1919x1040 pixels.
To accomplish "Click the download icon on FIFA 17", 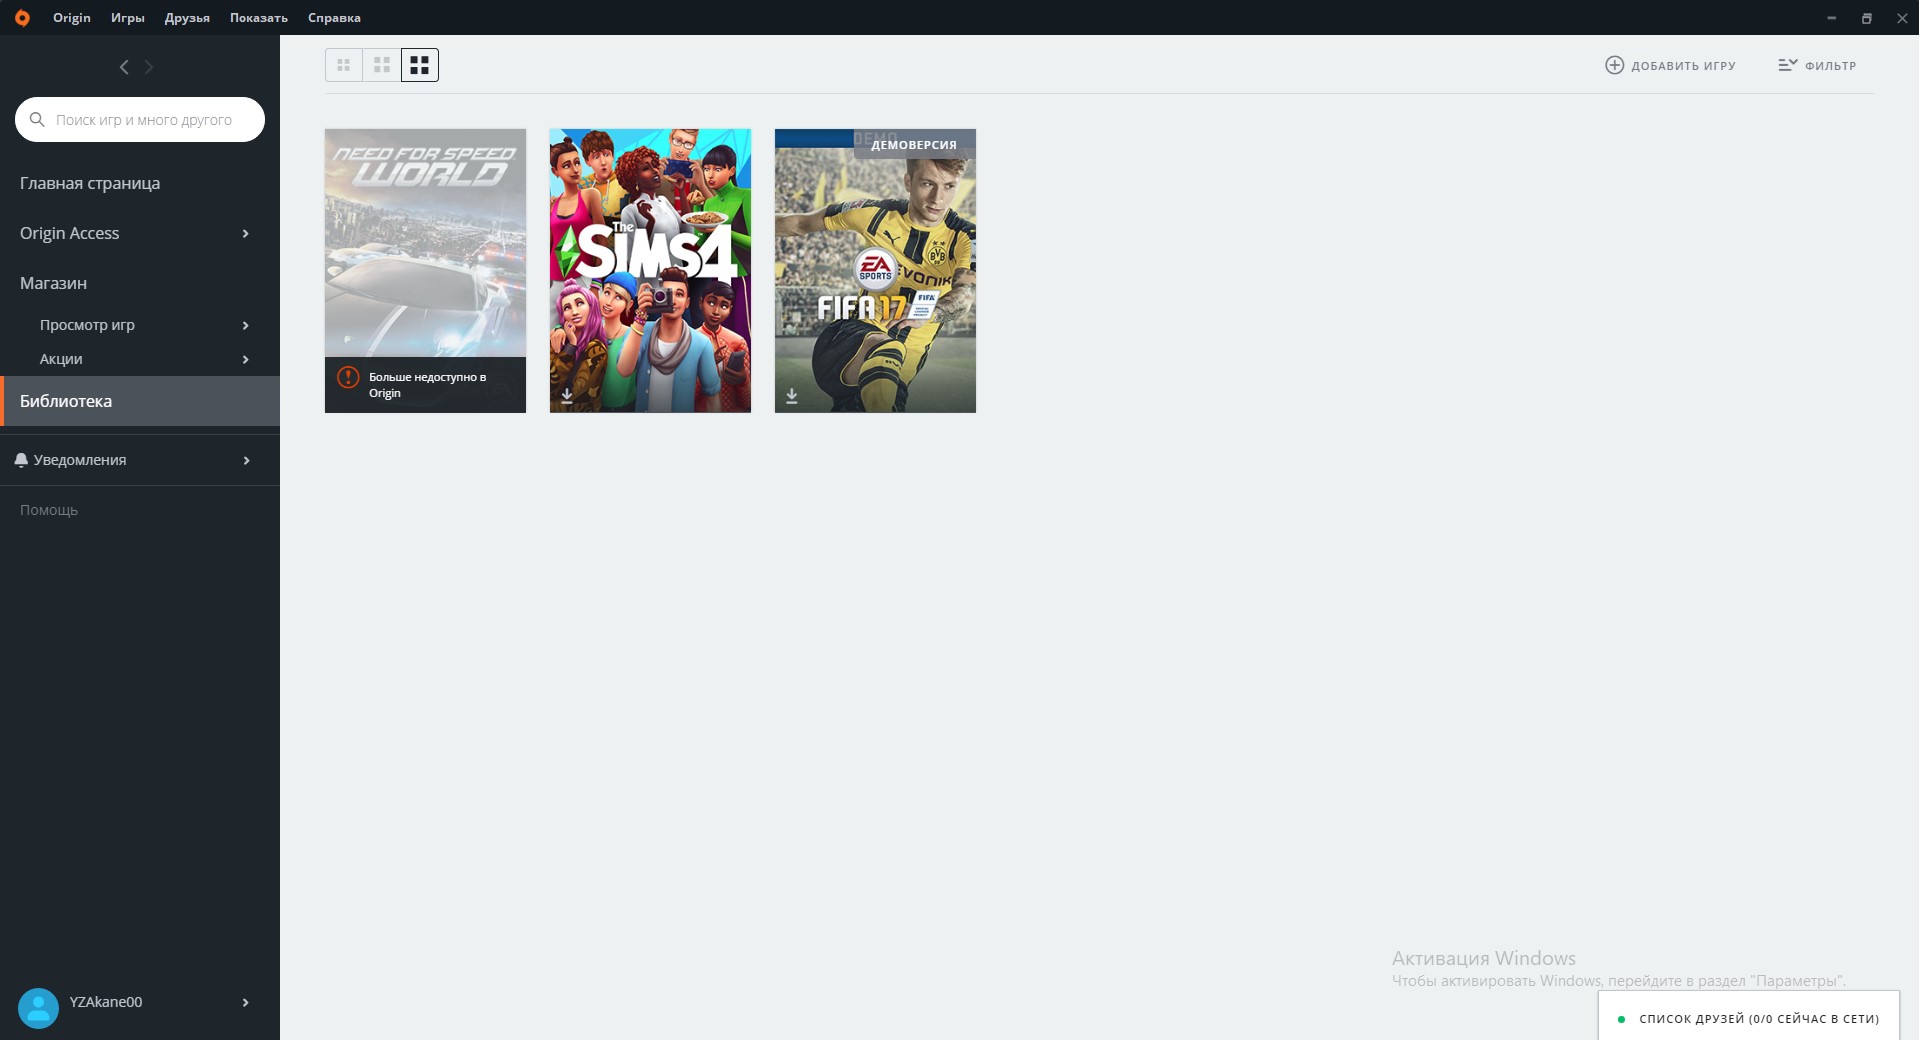I will [792, 396].
